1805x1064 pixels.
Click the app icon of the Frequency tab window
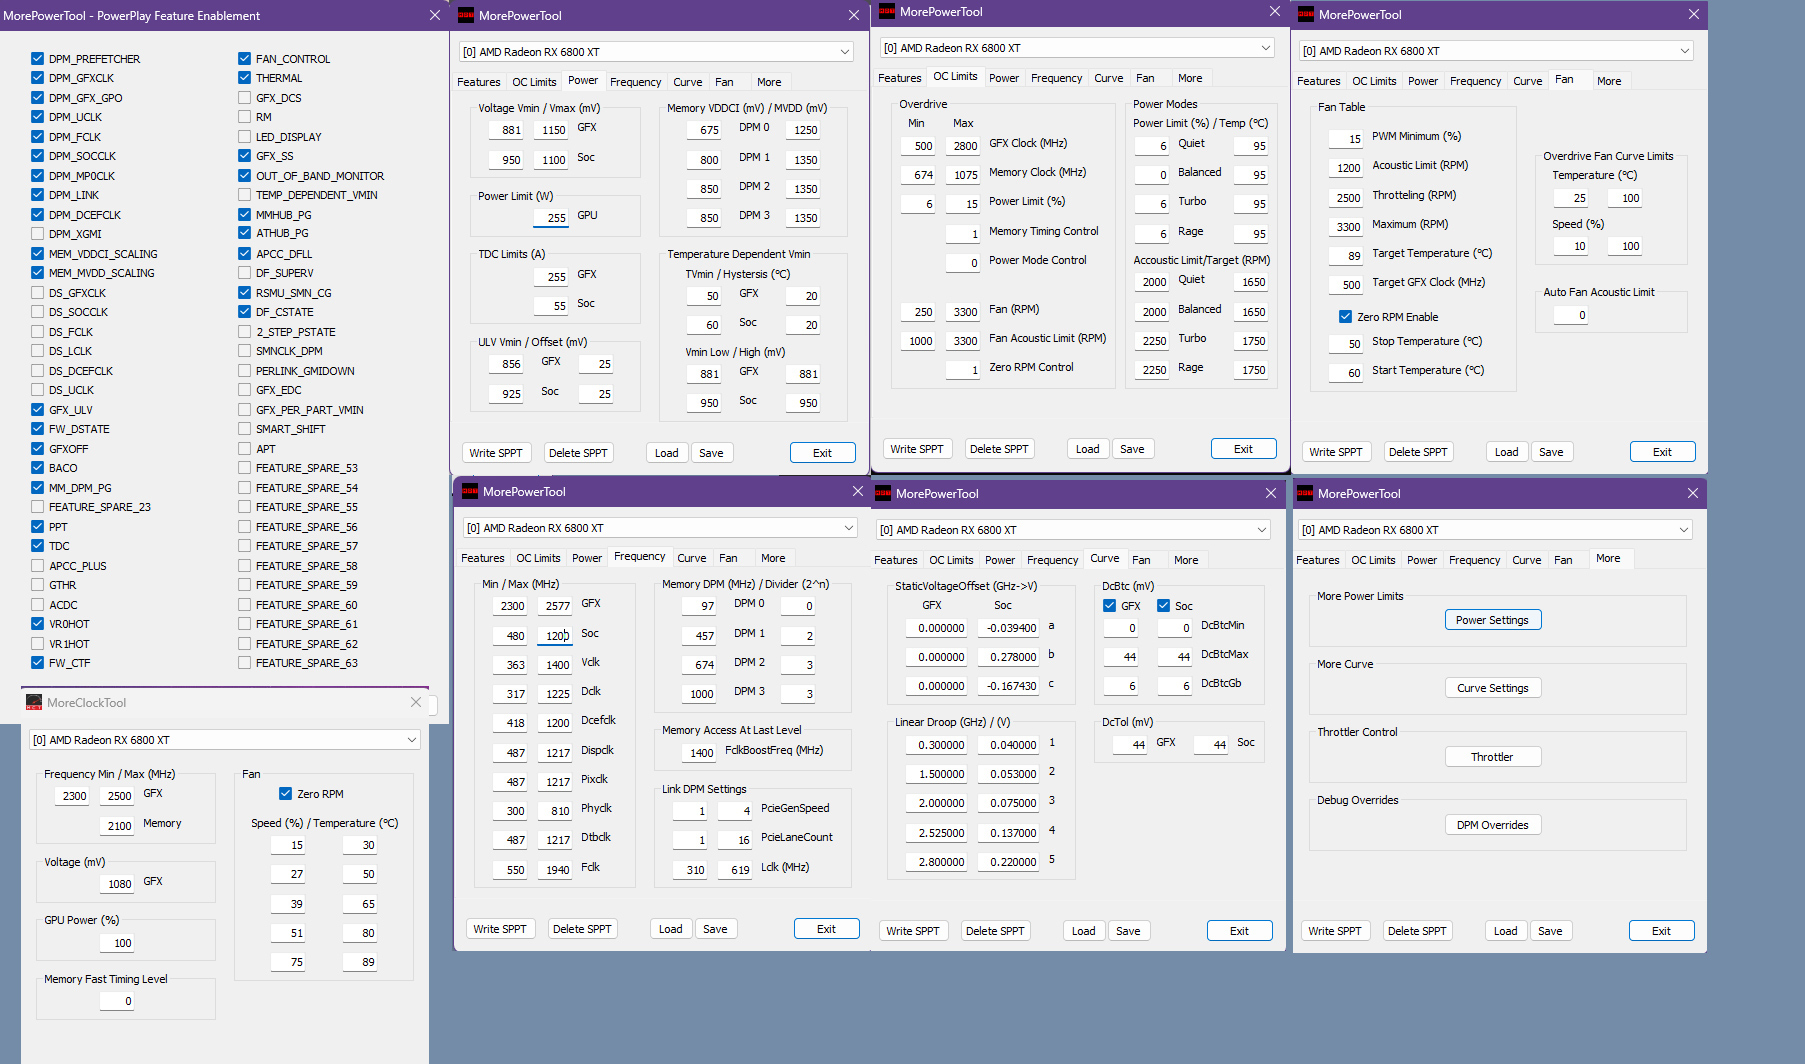[470, 491]
